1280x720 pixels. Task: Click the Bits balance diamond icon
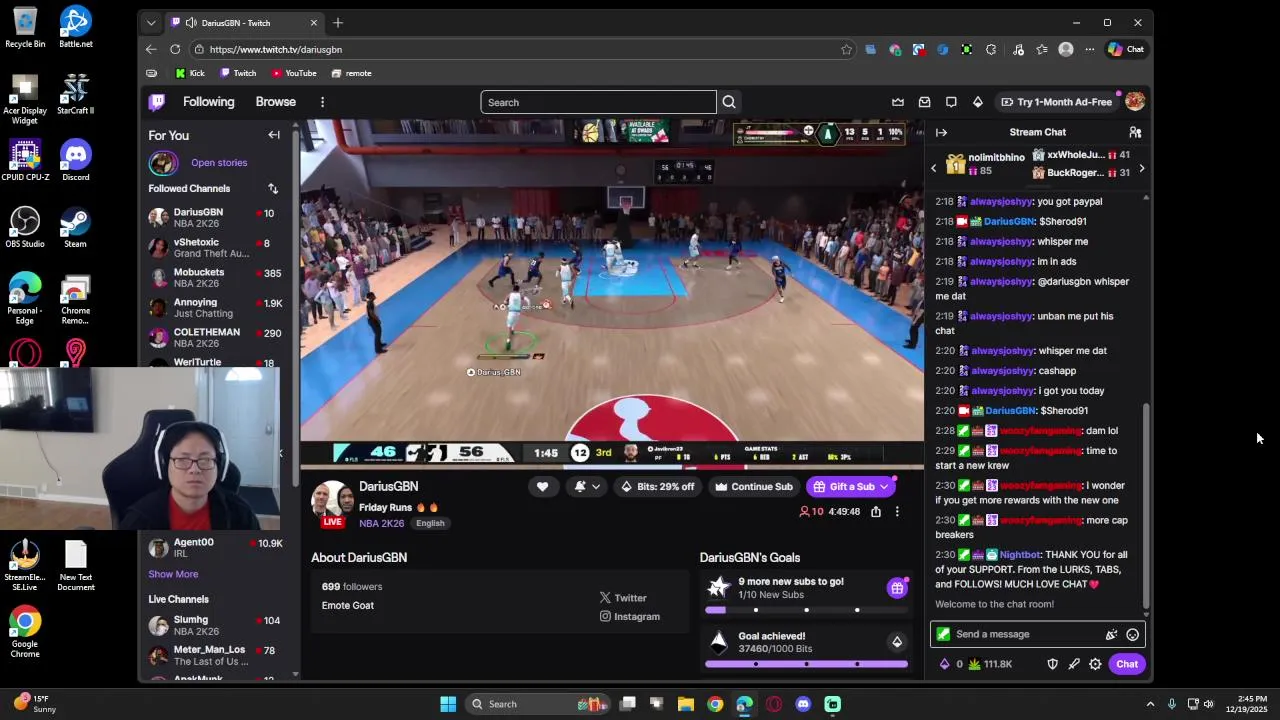click(944, 664)
